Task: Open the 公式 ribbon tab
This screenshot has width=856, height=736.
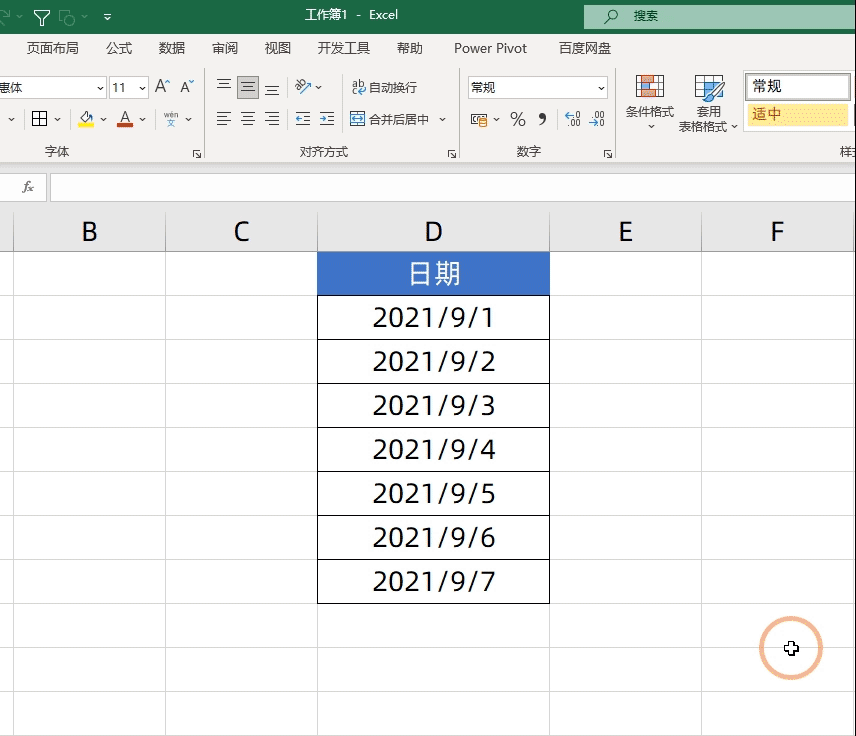Action: (x=119, y=48)
